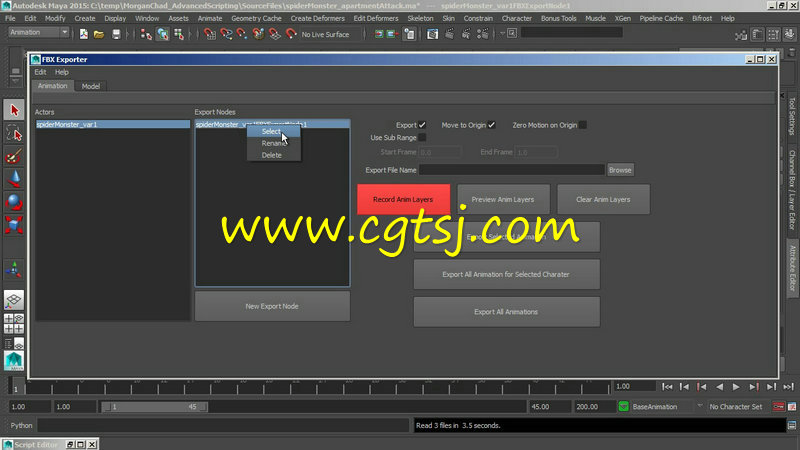
Task: Click the Auto Keyframe toggle icon
Action: [779, 407]
